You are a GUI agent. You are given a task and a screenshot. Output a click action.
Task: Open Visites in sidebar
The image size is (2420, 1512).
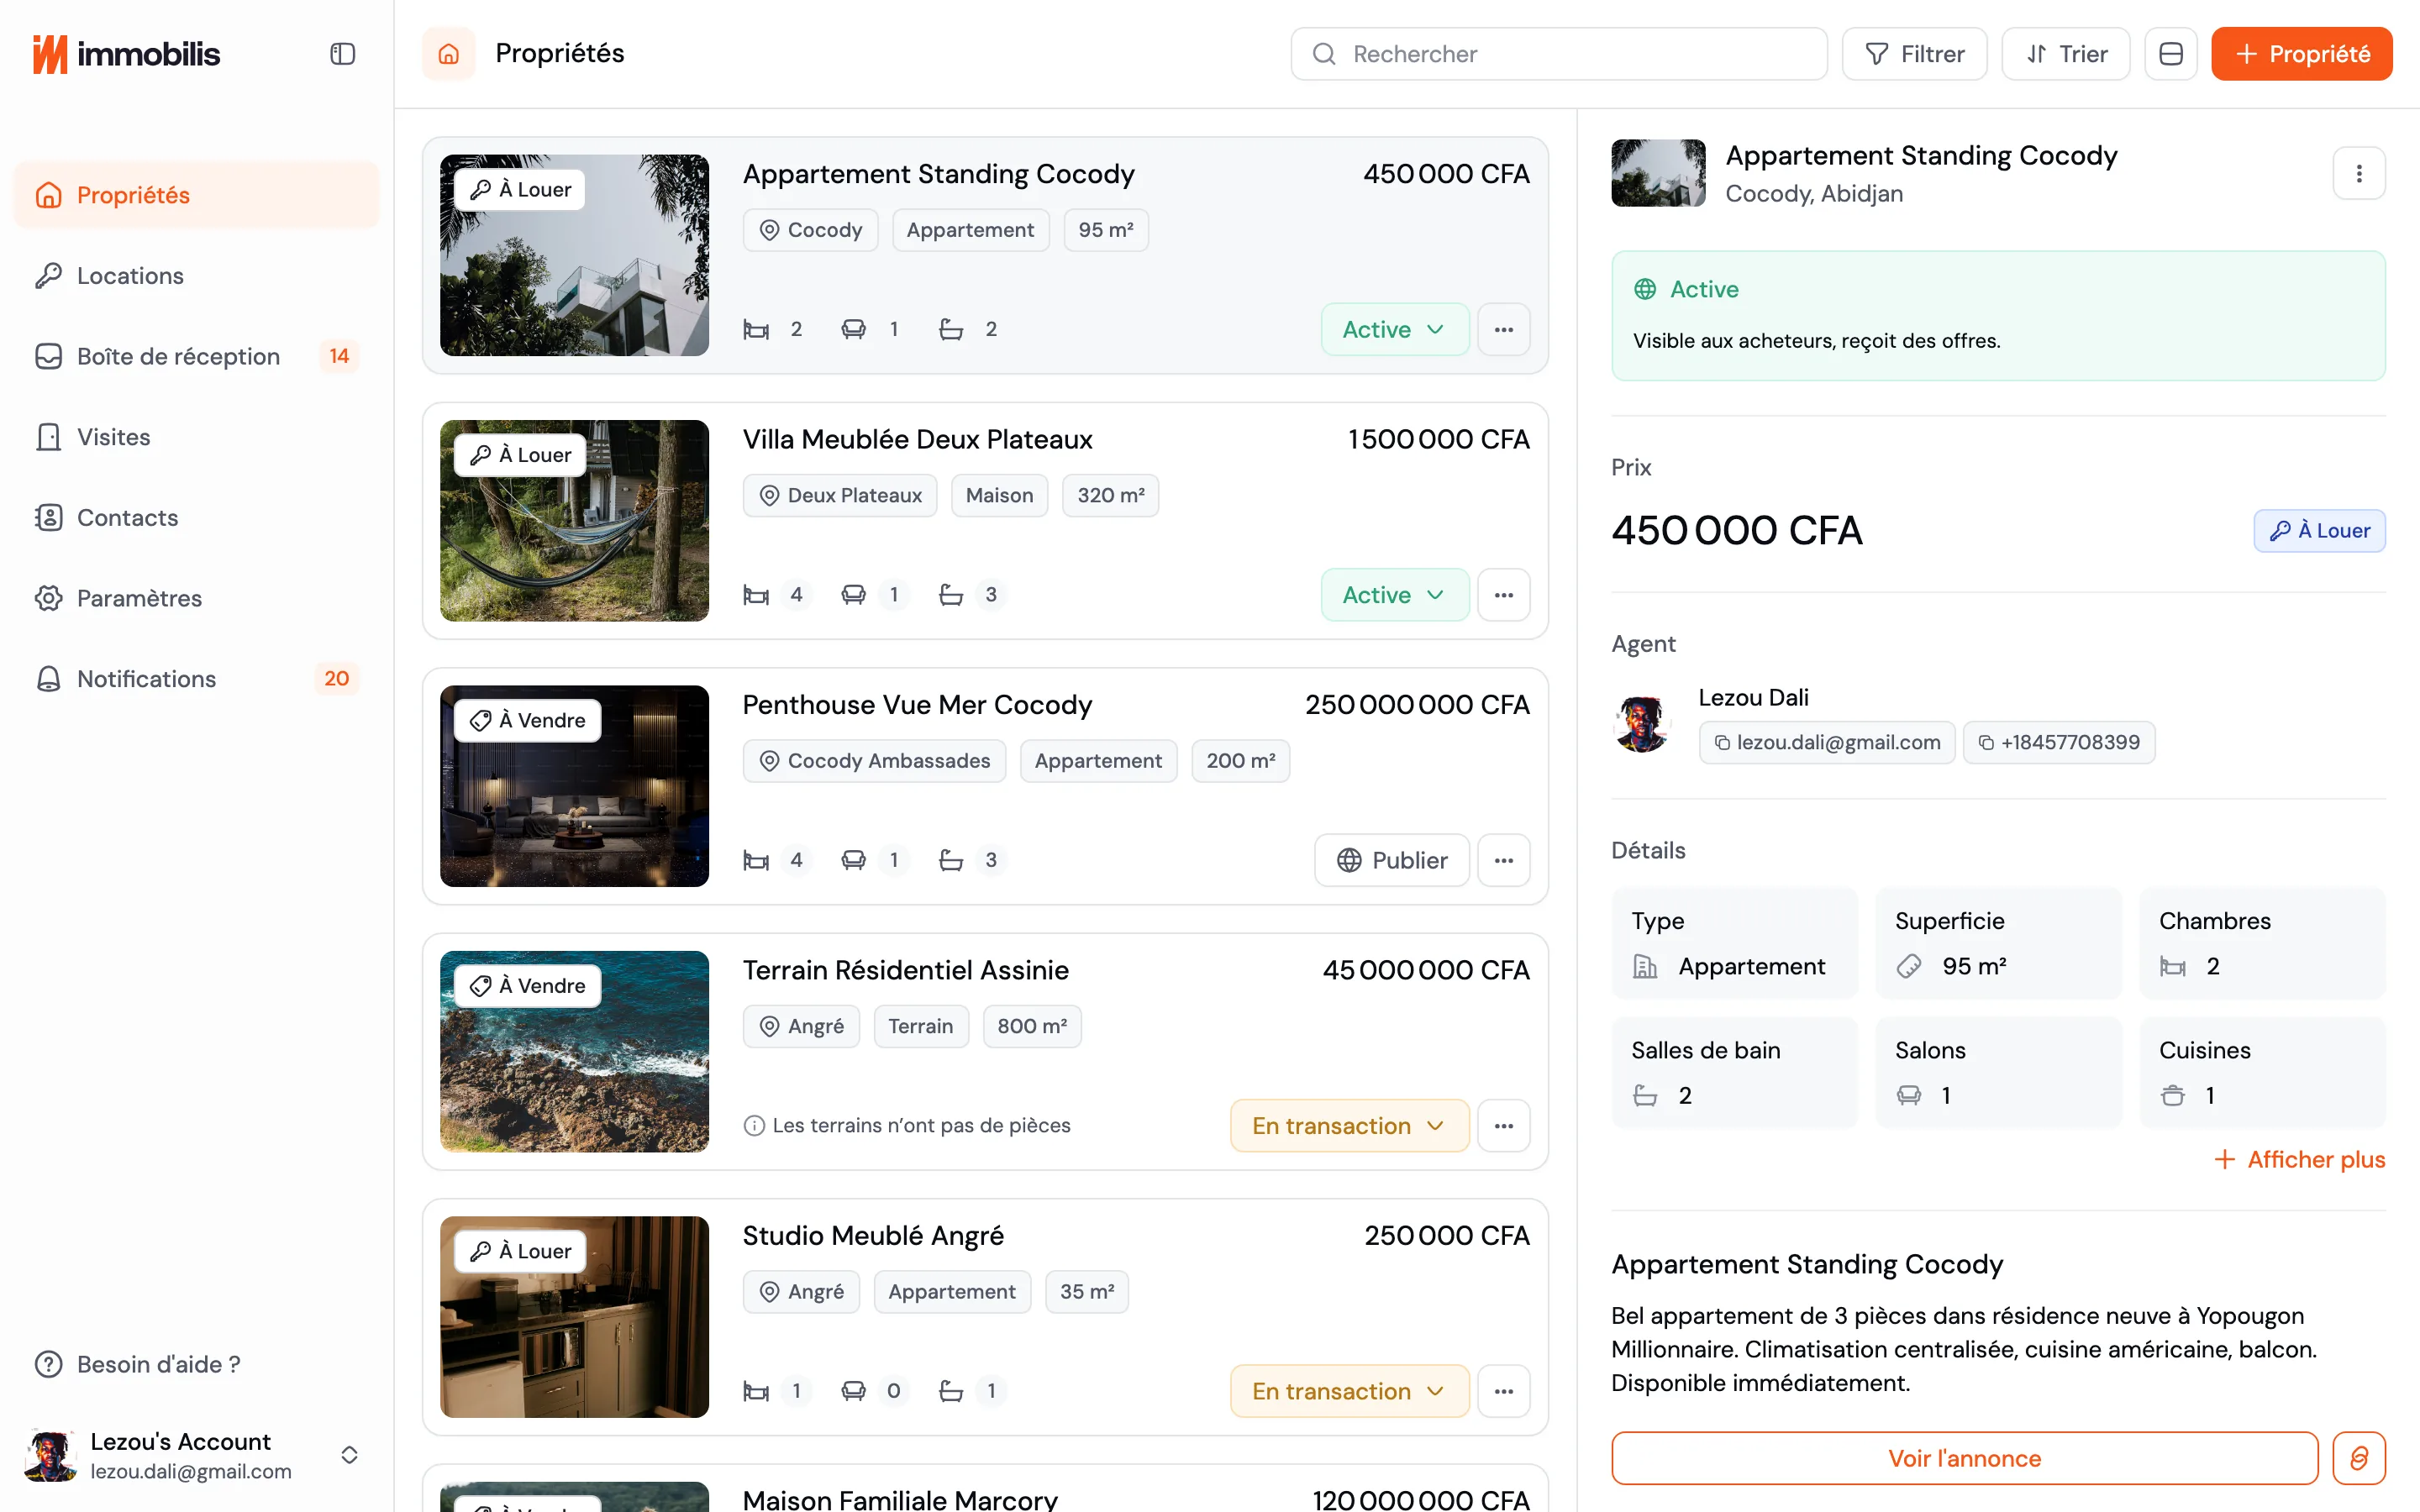(x=196, y=437)
